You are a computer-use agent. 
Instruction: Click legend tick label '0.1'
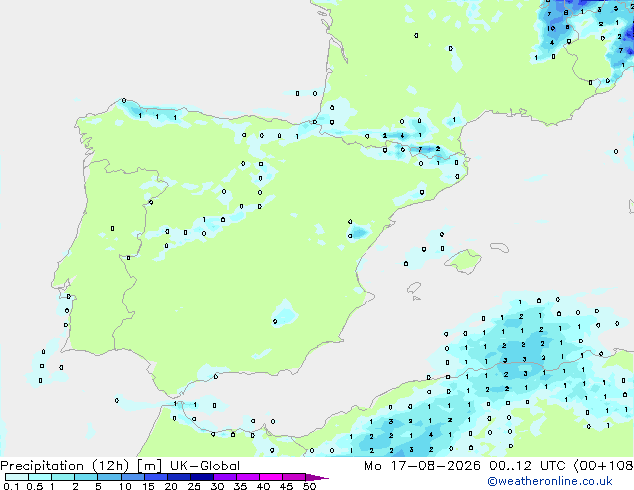[11, 486]
